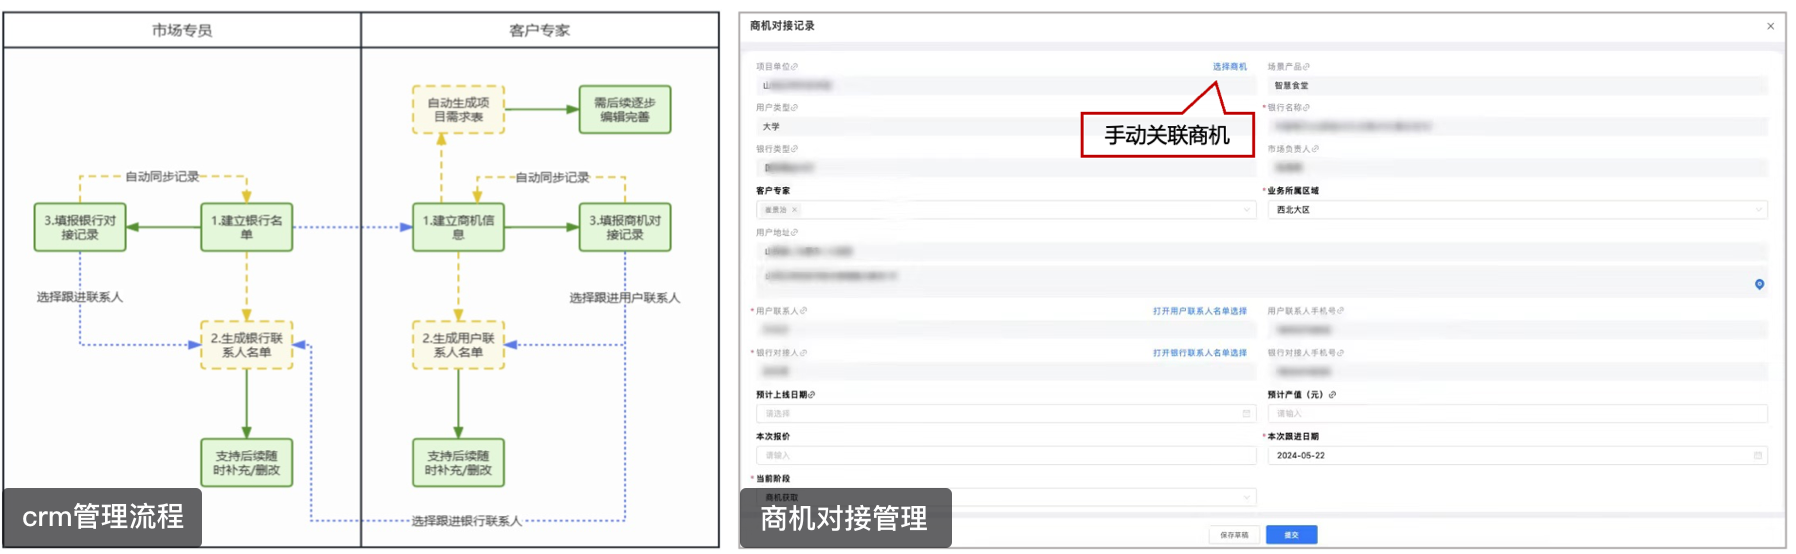
Task: Click 自动同步记录 label in 客户专家 lane
Action: (552, 177)
